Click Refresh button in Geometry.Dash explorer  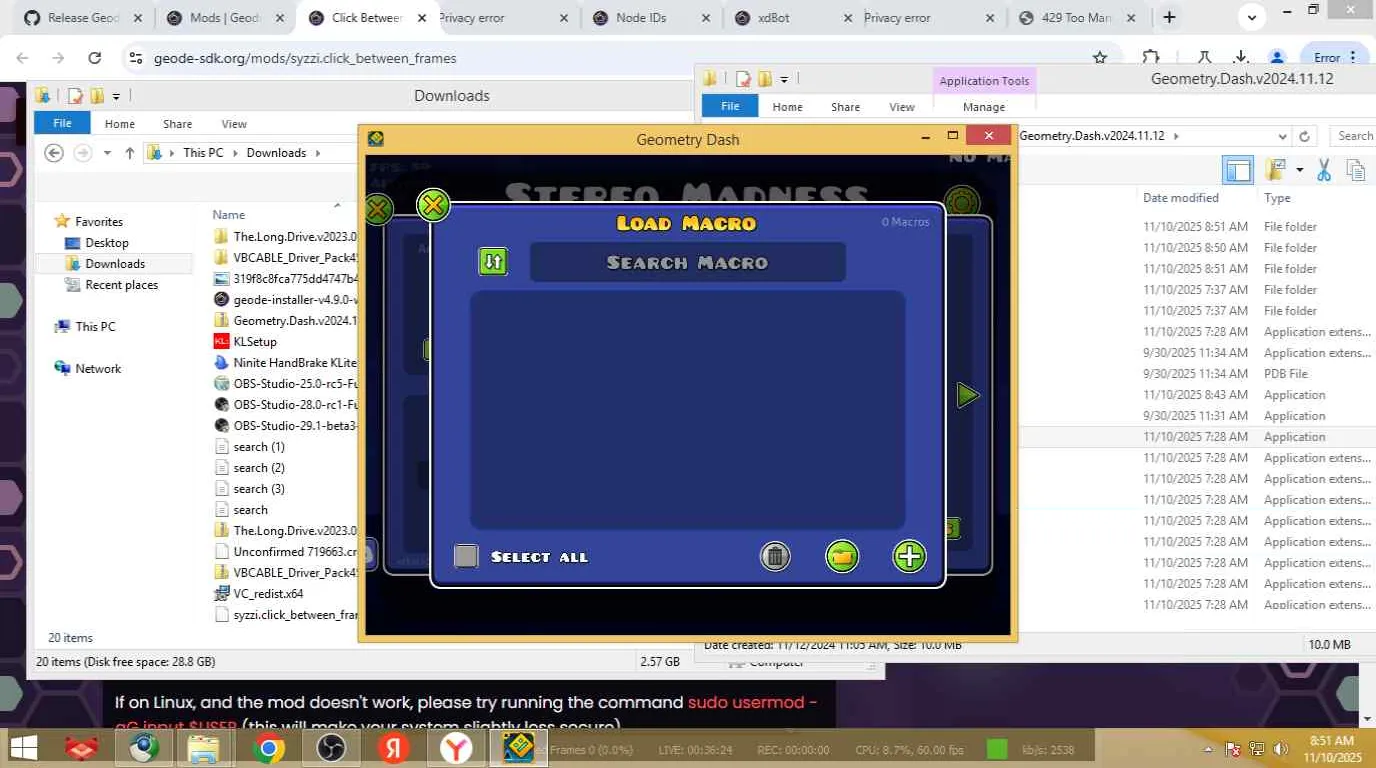[1304, 136]
